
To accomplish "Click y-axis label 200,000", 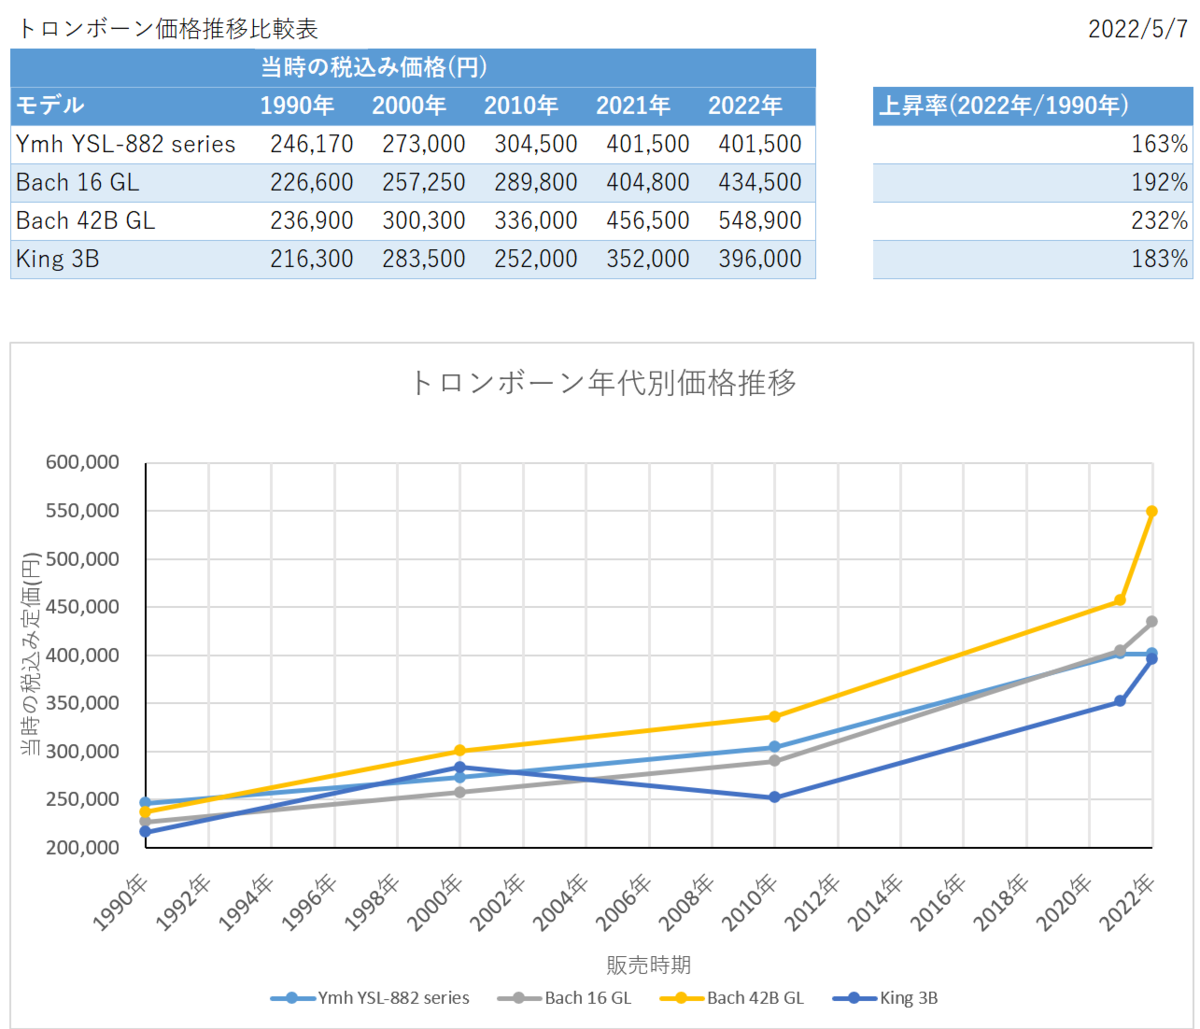I will point(82,847).
